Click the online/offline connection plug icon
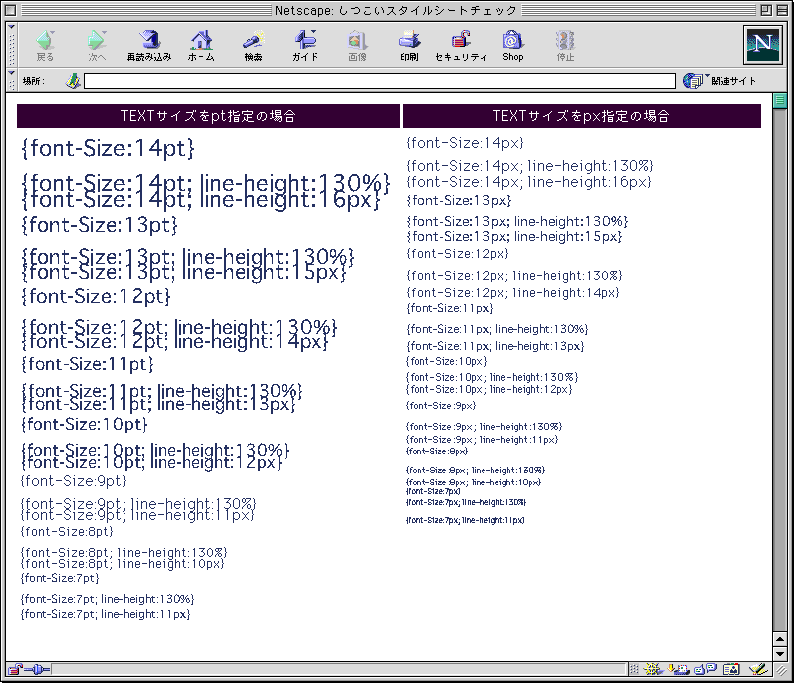The width and height of the screenshot is (794, 683). pyautogui.click(x=37, y=669)
